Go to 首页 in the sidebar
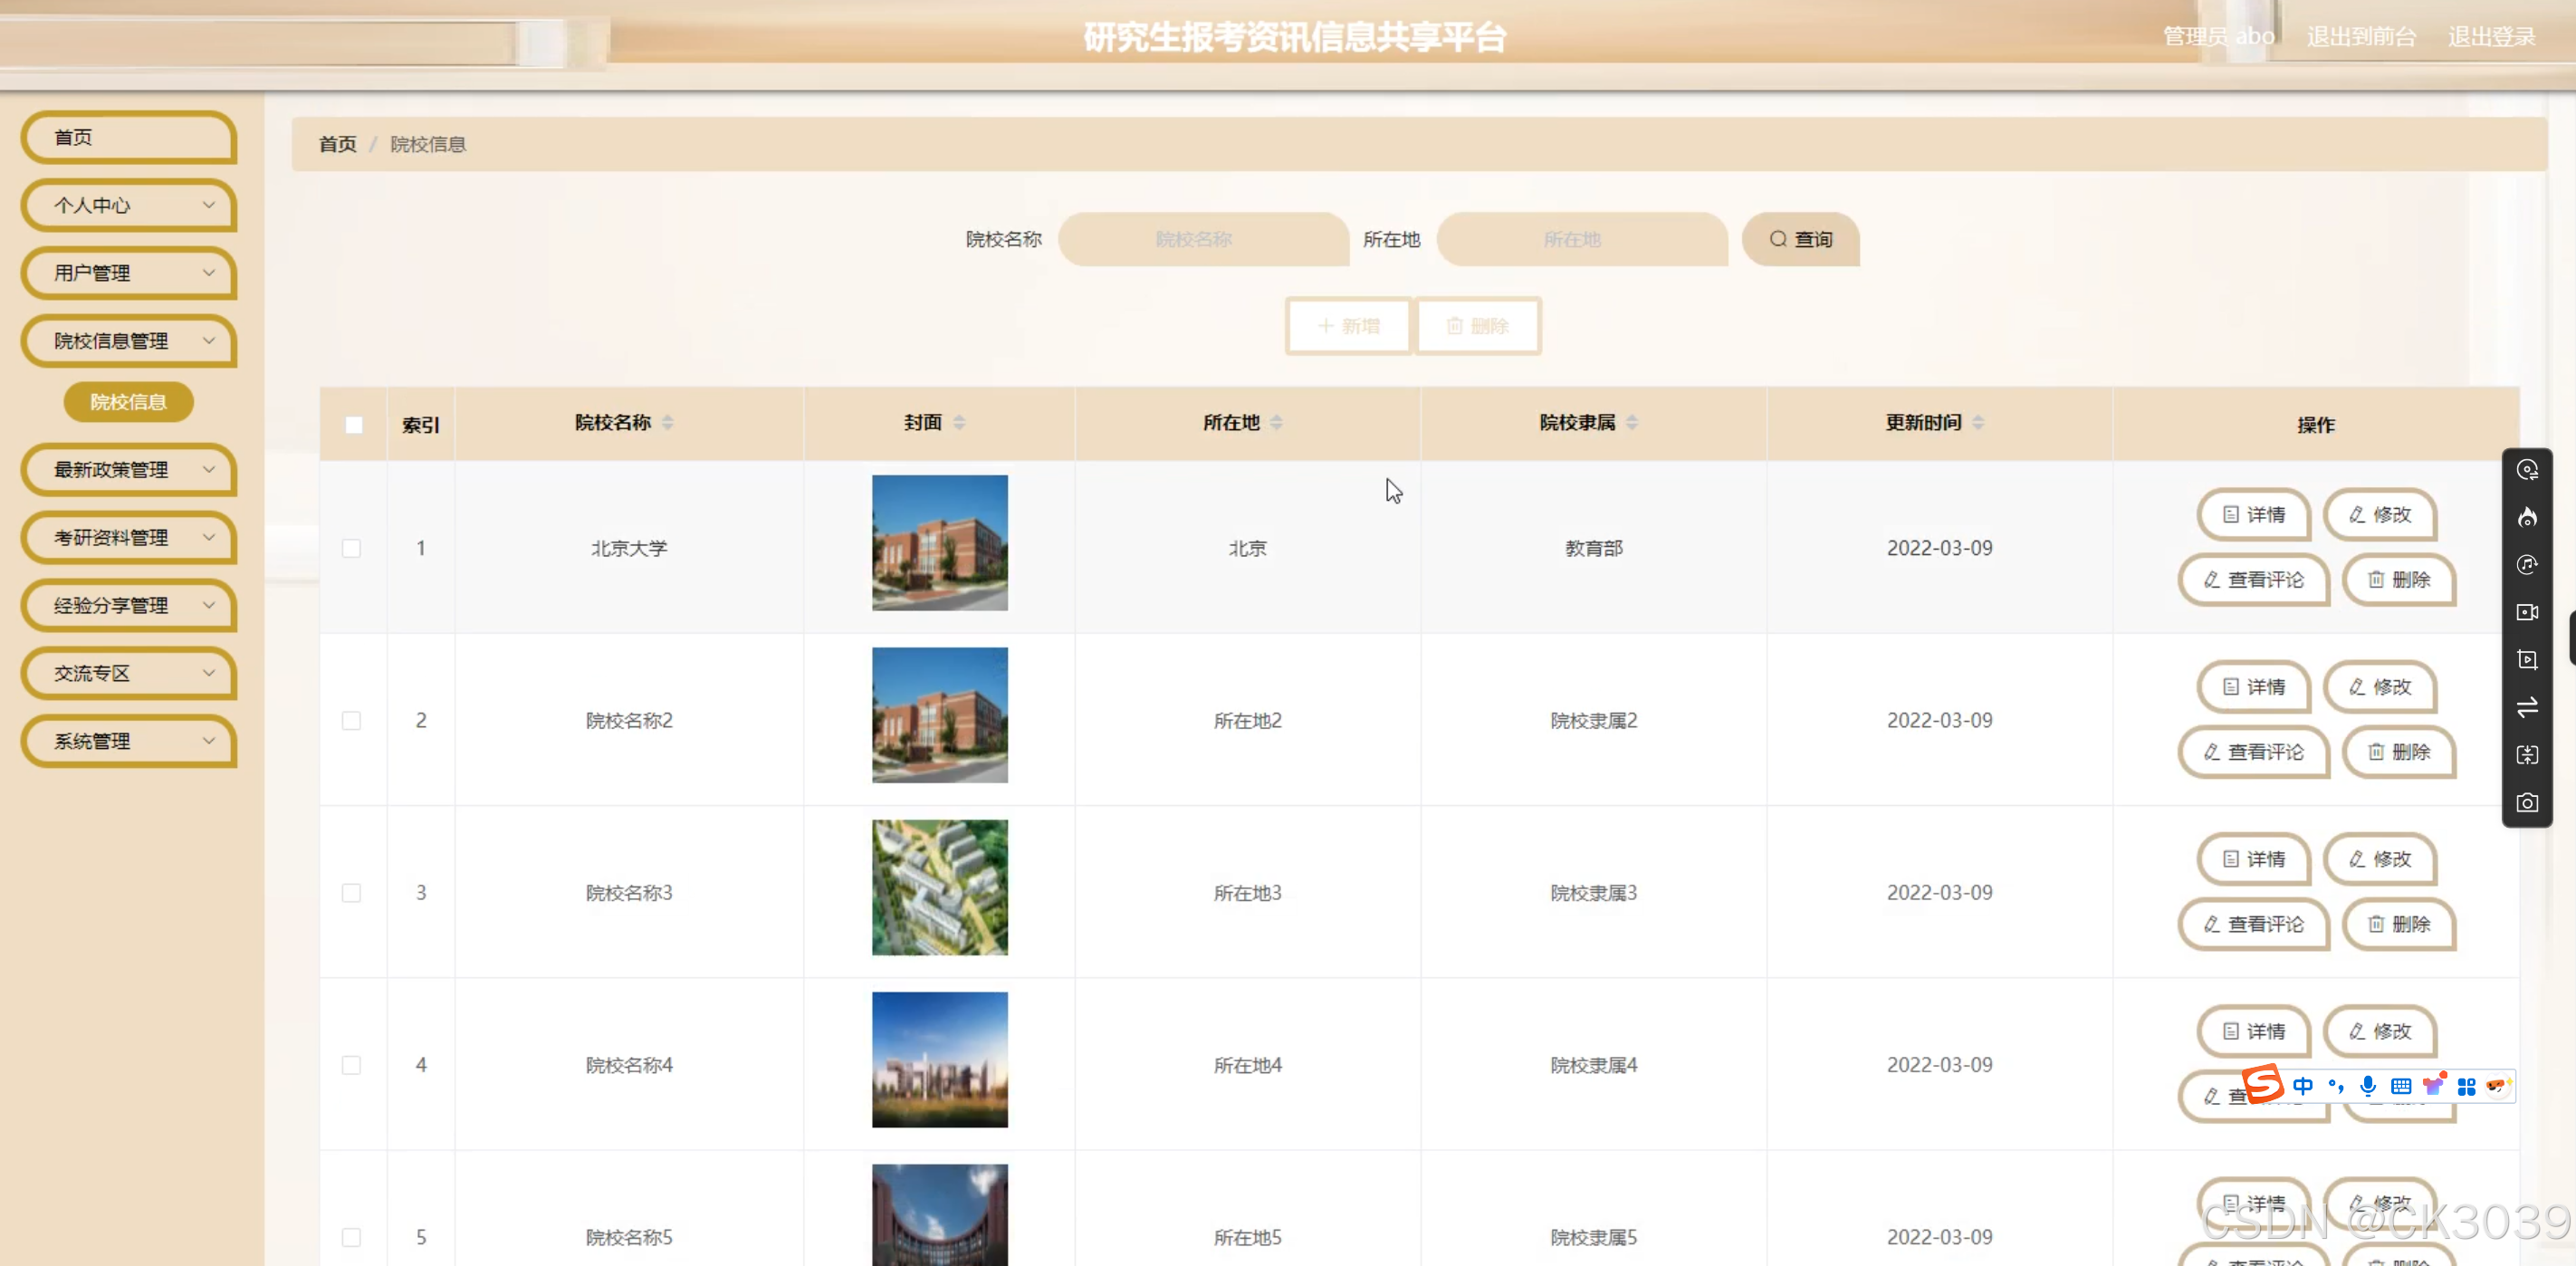Image resolution: width=2576 pixels, height=1266 pixels. pos(128,137)
